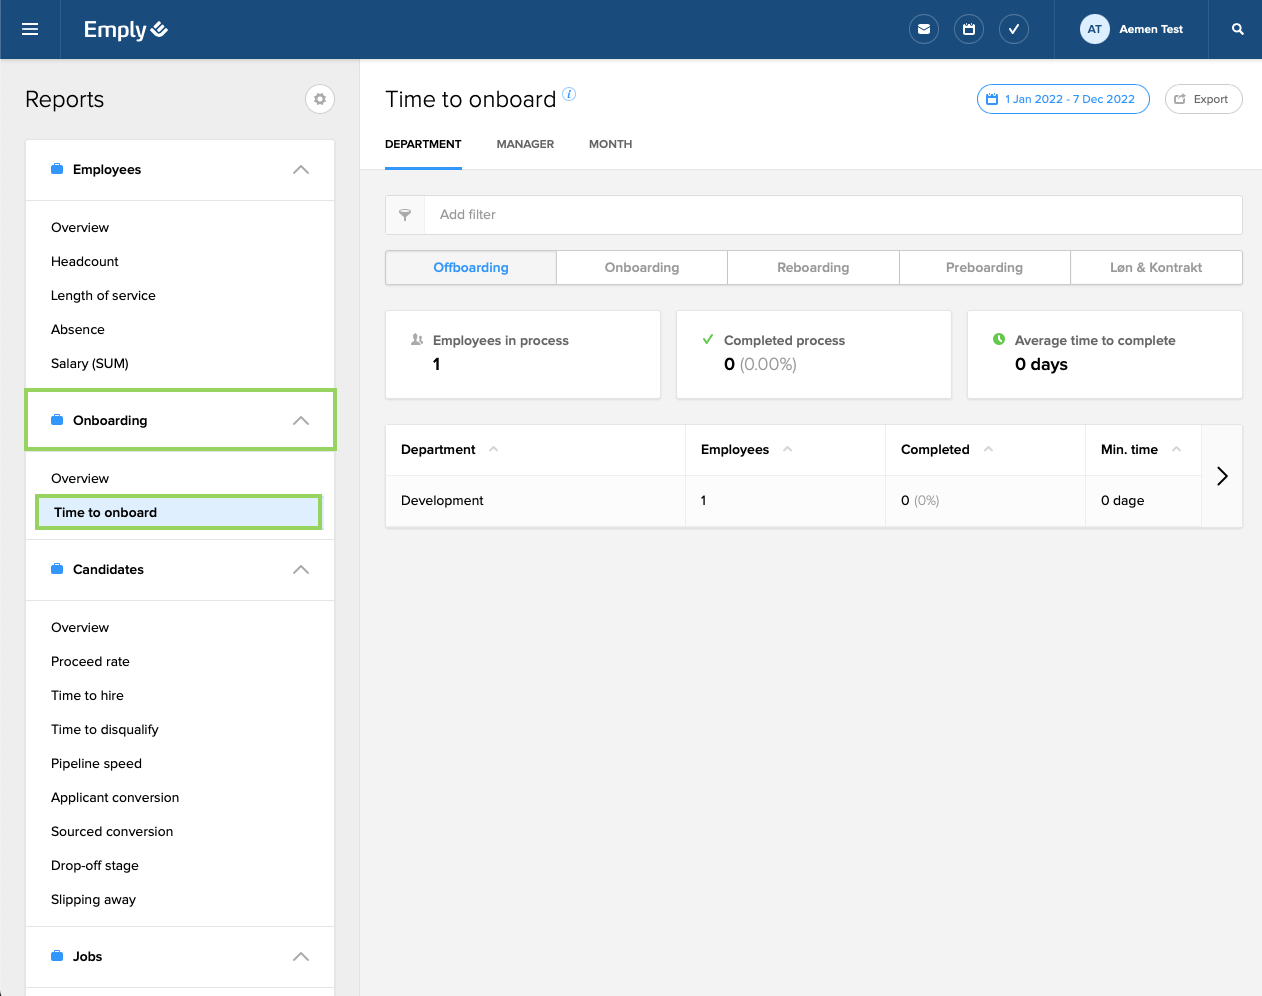Open the calendar icon in header
This screenshot has width=1262, height=996.
coord(969,30)
